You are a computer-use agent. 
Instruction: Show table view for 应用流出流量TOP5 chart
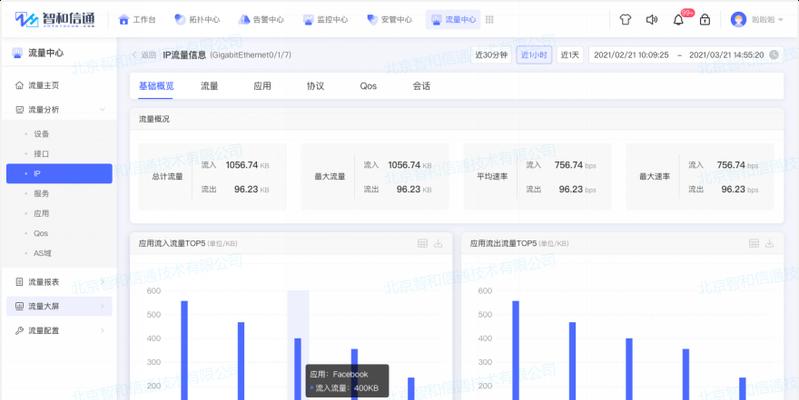(754, 244)
